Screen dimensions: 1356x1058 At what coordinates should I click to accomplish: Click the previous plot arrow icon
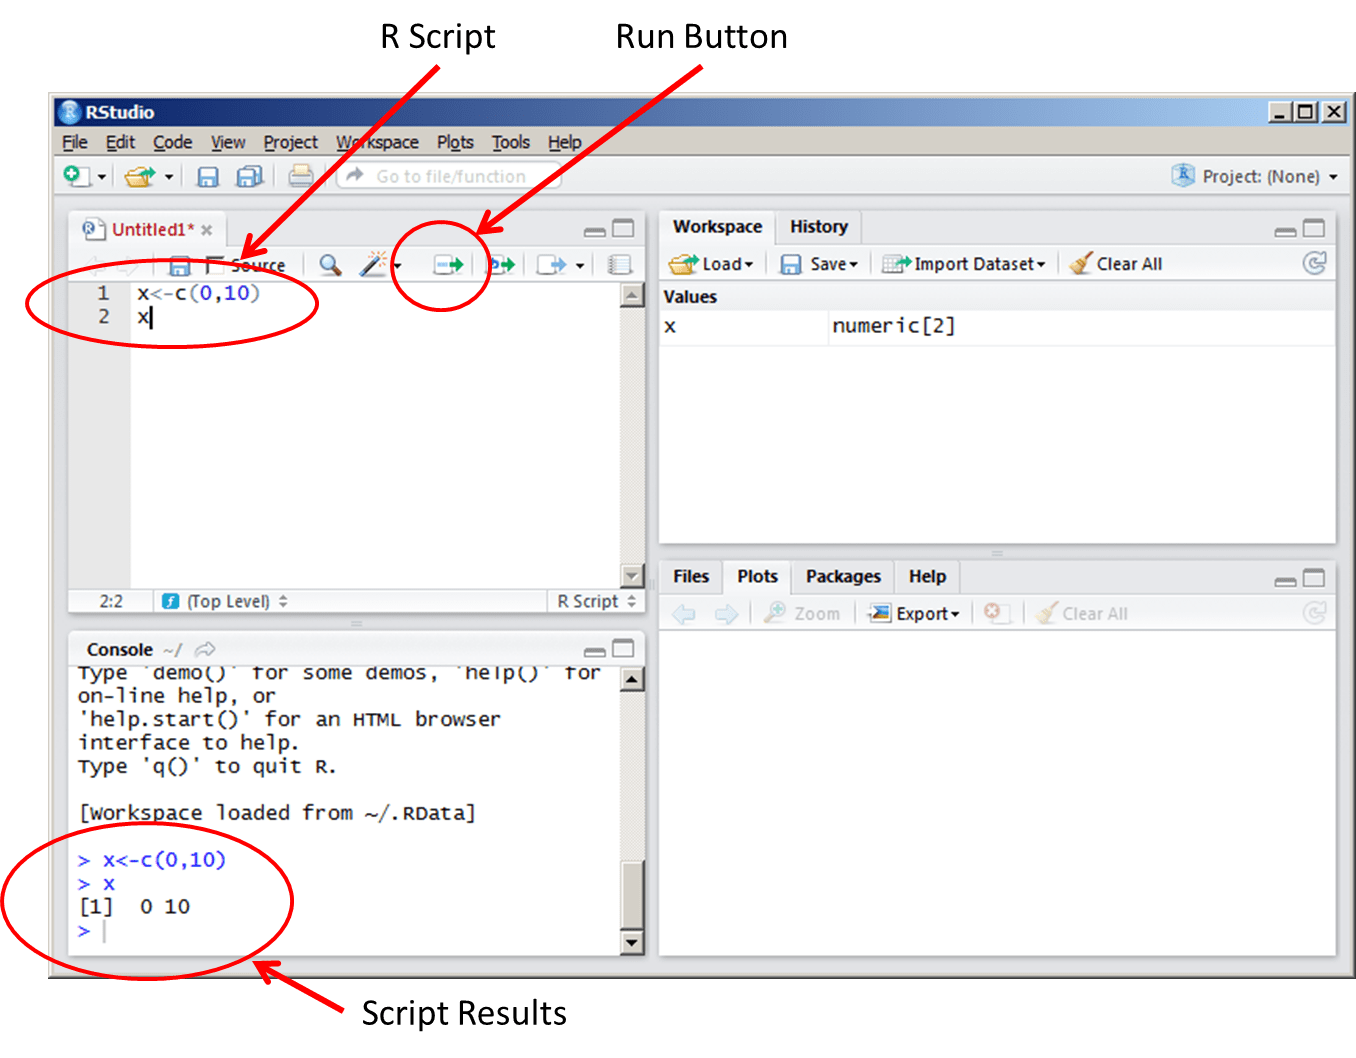pyautogui.click(x=684, y=614)
